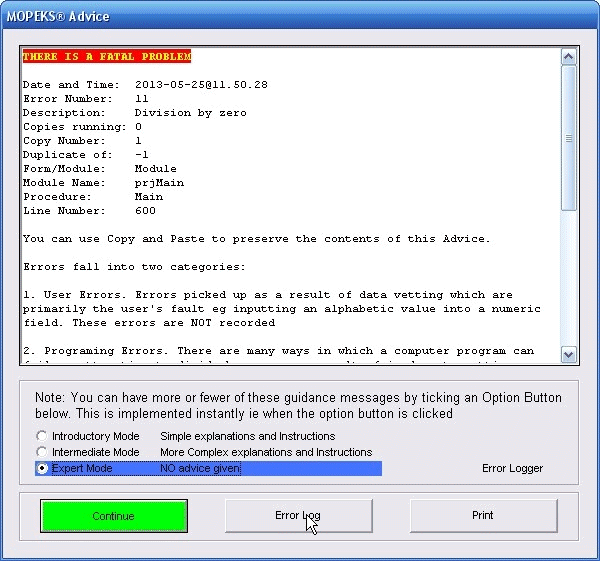Click the 'Duplicate of: -1' line
The height and width of the screenshot is (561, 600).
tap(85, 155)
